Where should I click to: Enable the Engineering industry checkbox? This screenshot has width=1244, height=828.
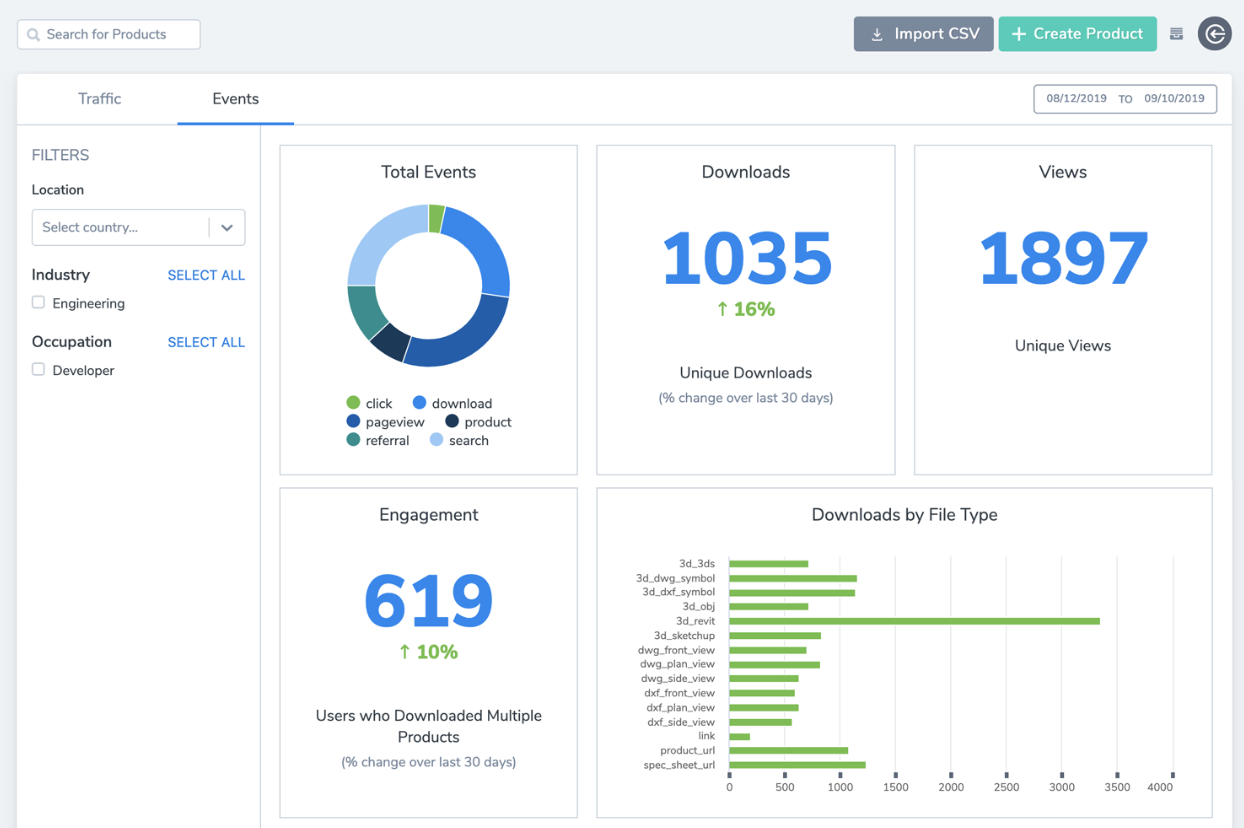pyautogui.click(x=39, y=303)
